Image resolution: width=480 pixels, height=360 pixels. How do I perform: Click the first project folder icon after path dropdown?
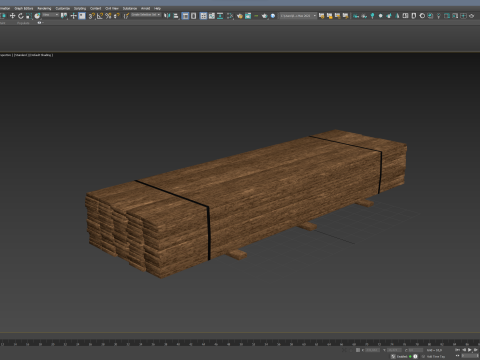(x=321, y=16)
